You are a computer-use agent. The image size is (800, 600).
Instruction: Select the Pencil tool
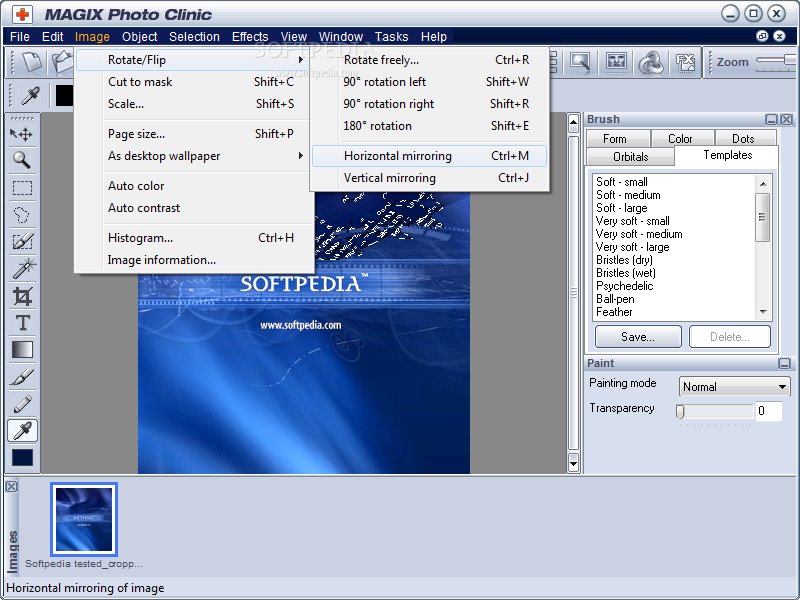click(x=22, y=404)
